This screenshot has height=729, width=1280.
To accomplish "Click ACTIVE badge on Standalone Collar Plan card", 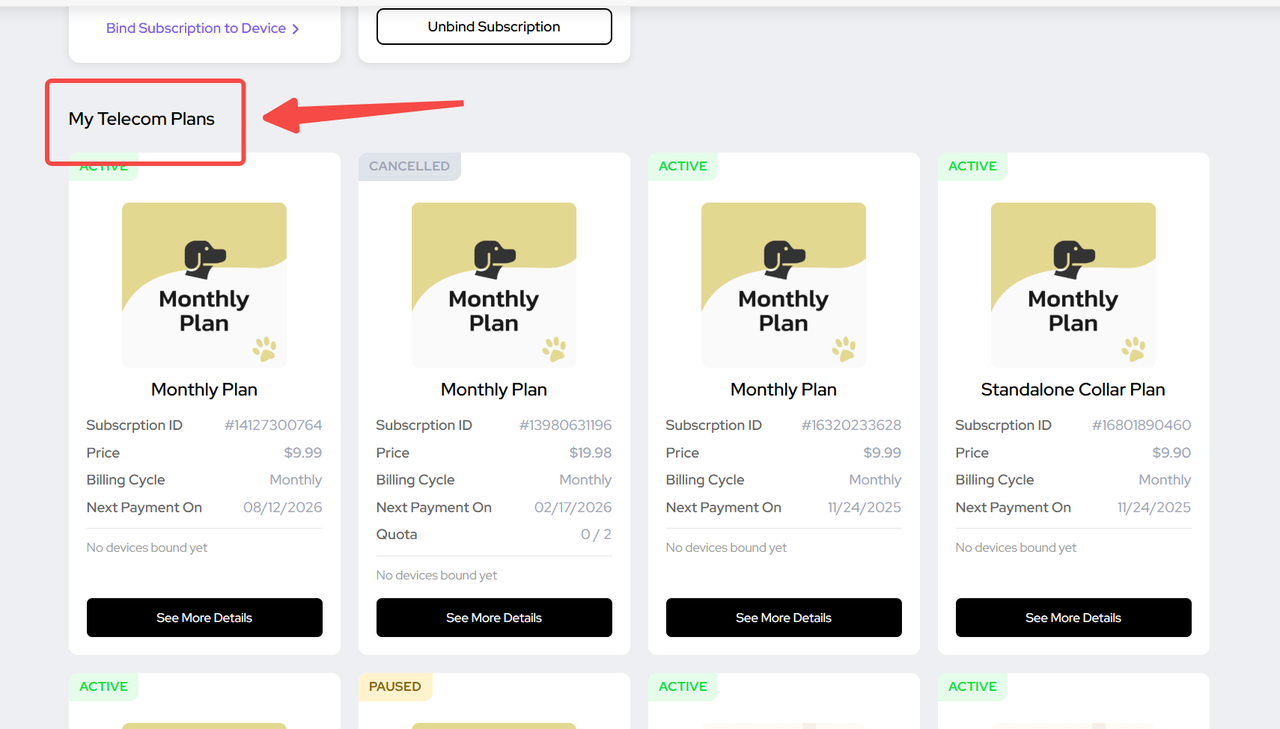I will [x=972, y=166].
